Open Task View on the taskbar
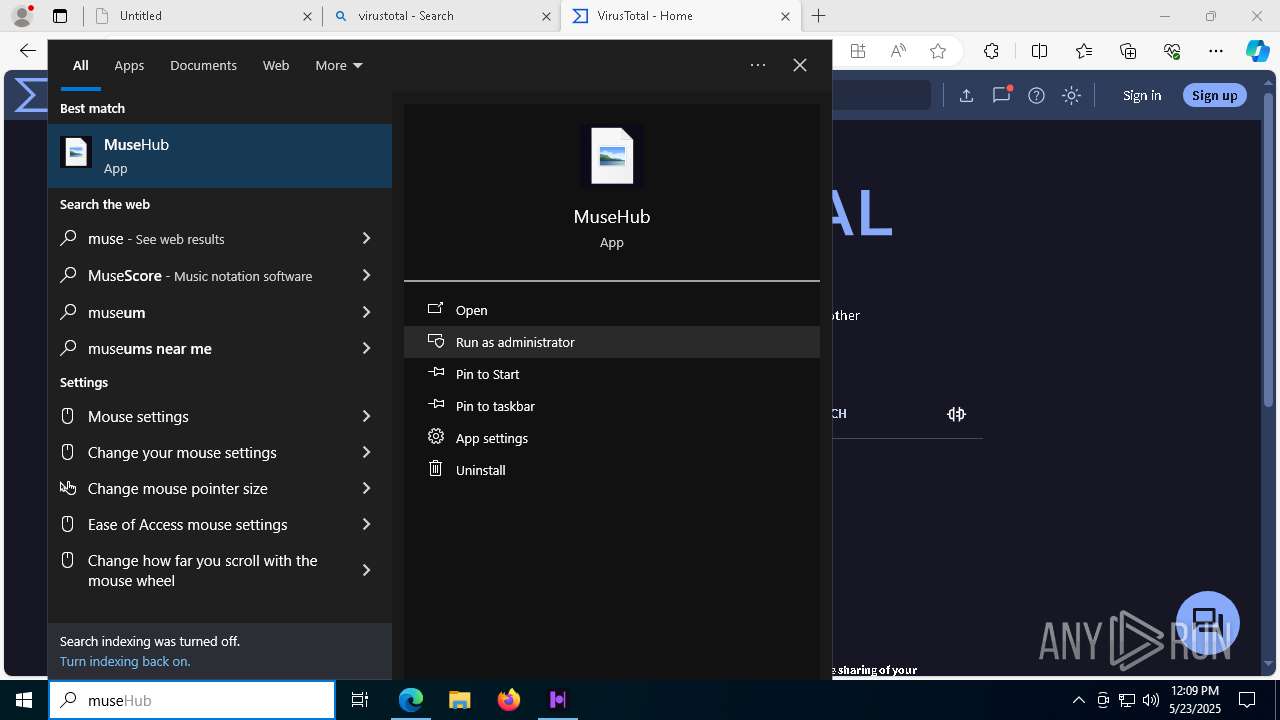The width and height of the screenshot is (1280, 720). pos(360,700)
